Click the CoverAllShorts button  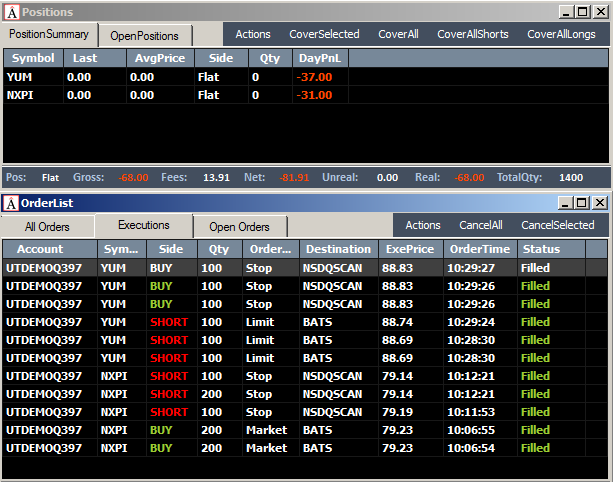473,34
